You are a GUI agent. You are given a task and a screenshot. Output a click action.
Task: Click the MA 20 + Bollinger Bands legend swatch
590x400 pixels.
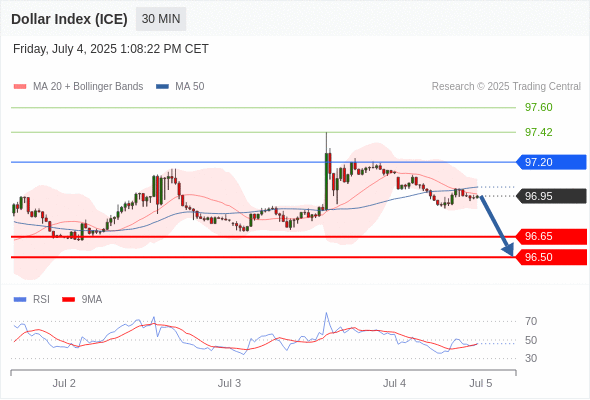tap(20, 87)
